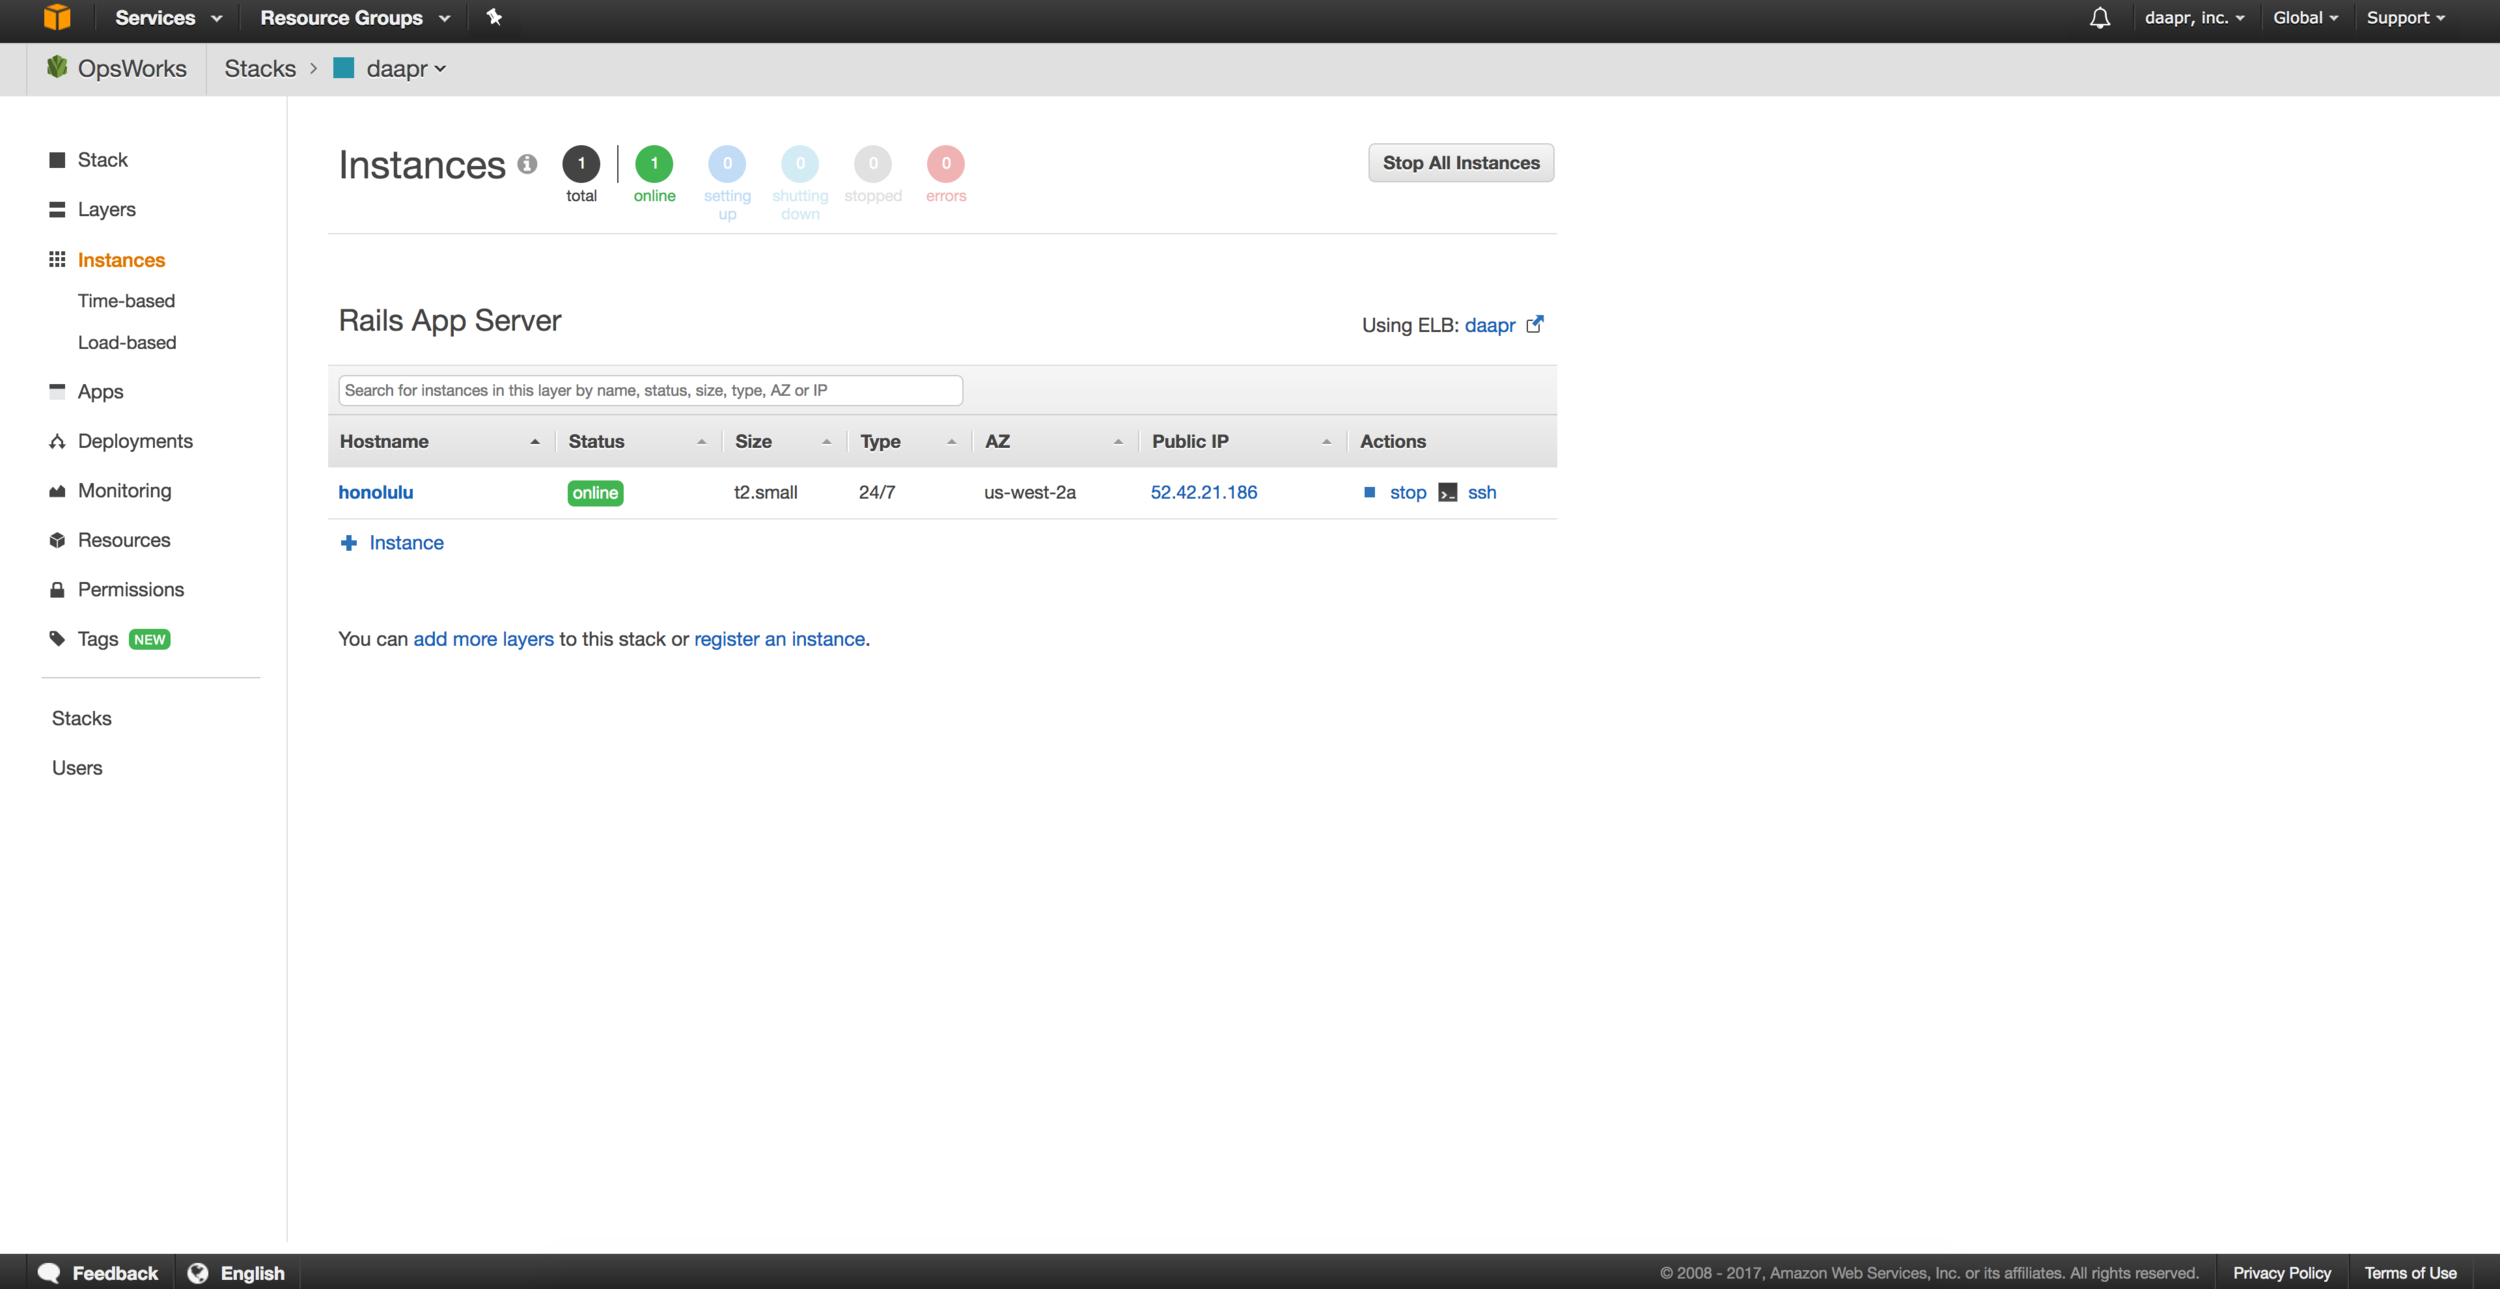
Task: Sort table by Size column
Action: [x=783, y=441]
